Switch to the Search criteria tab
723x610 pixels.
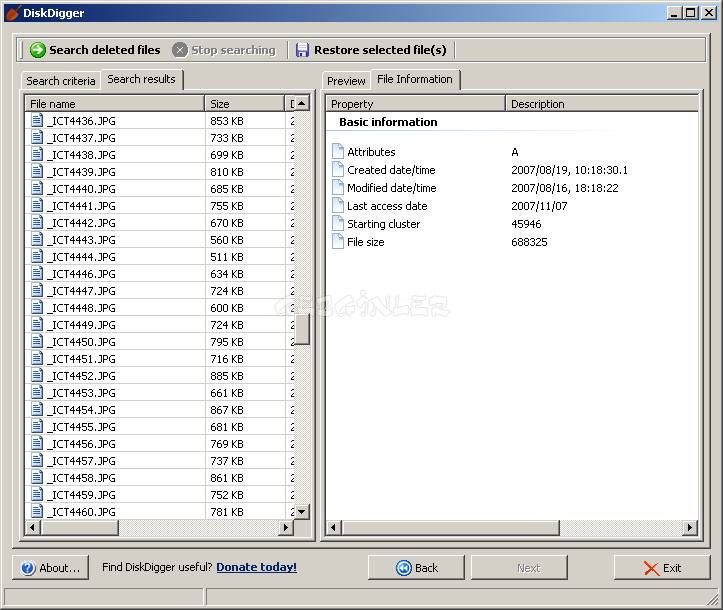point(61,81)
